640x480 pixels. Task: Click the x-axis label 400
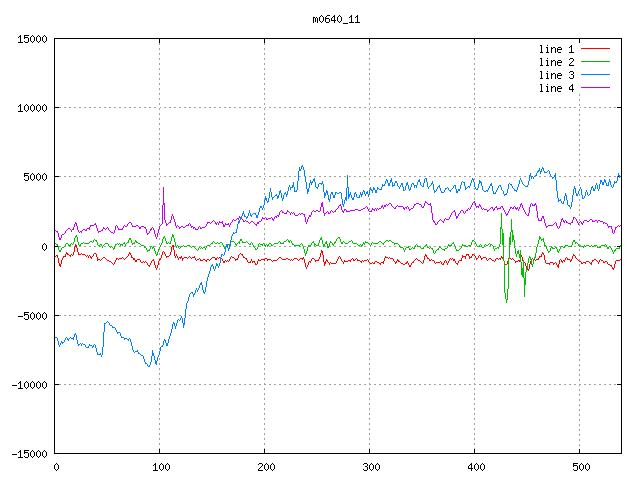click(x=475, y=467)
